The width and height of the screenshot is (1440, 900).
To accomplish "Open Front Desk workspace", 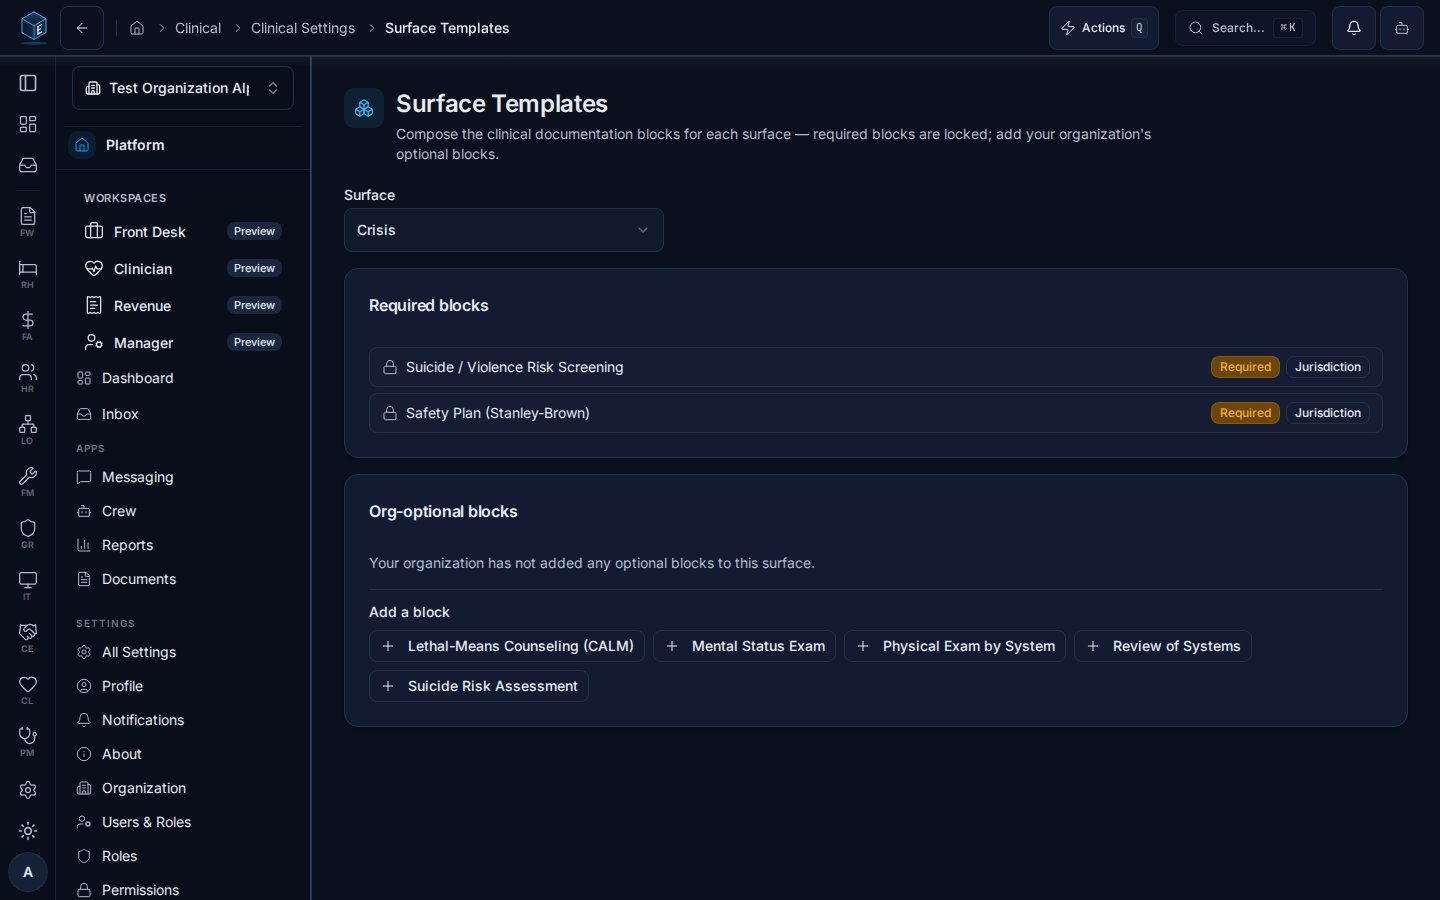I will [x=183, y=231].
